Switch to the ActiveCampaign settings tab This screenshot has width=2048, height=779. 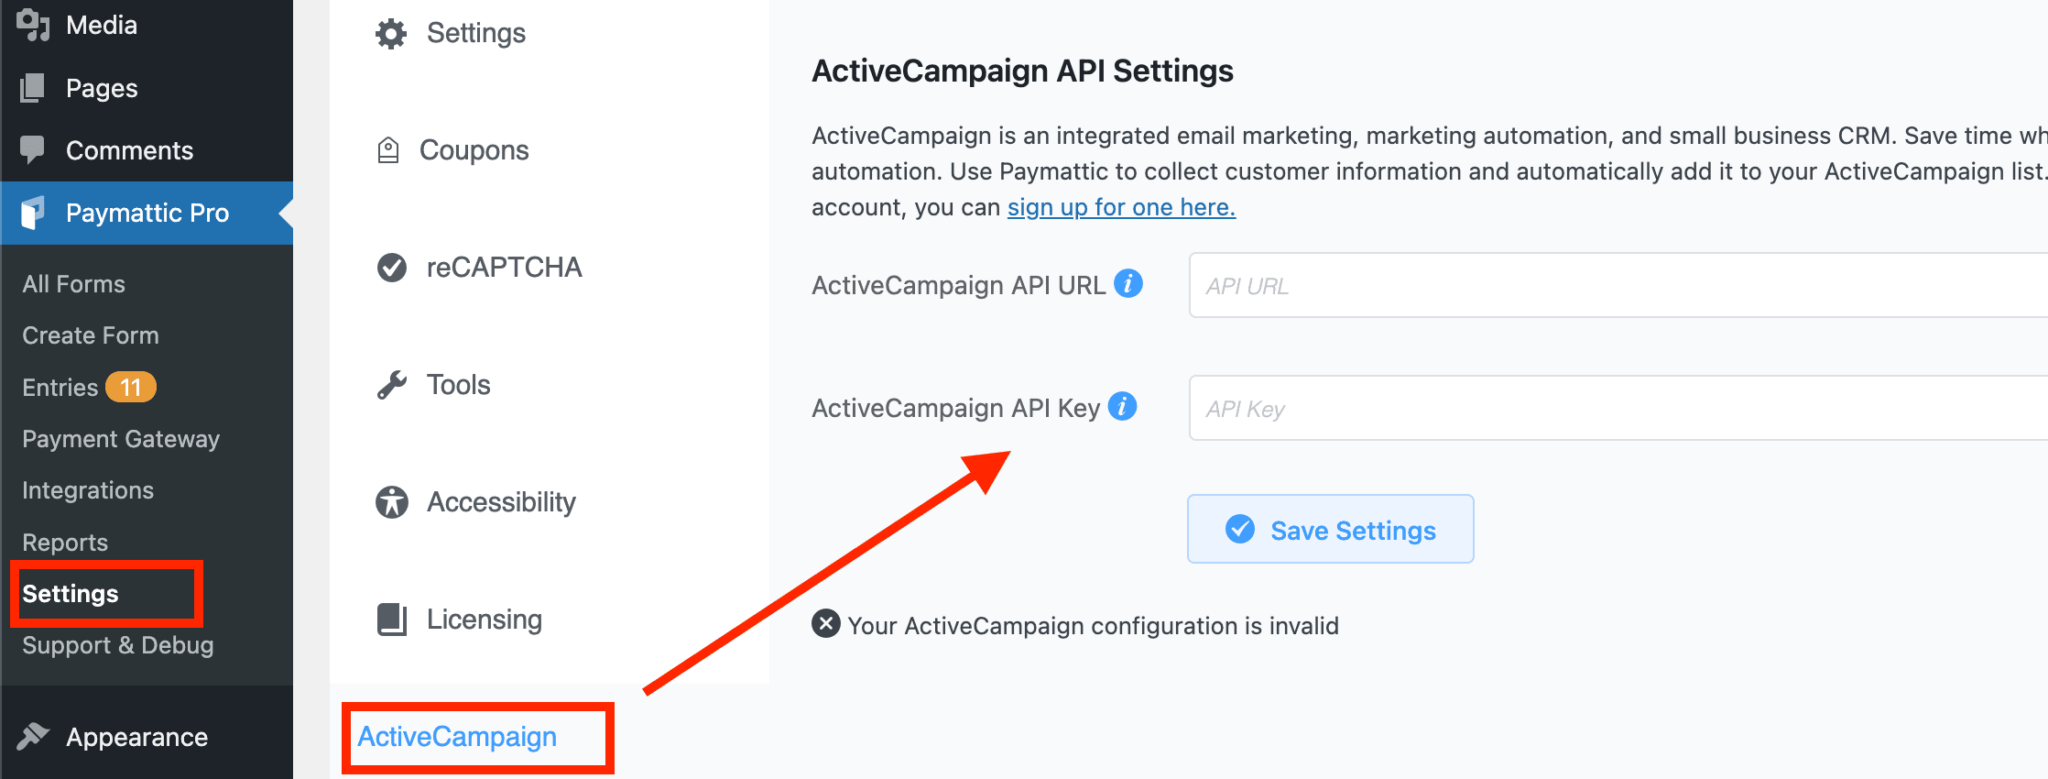[x=457, y=737]
